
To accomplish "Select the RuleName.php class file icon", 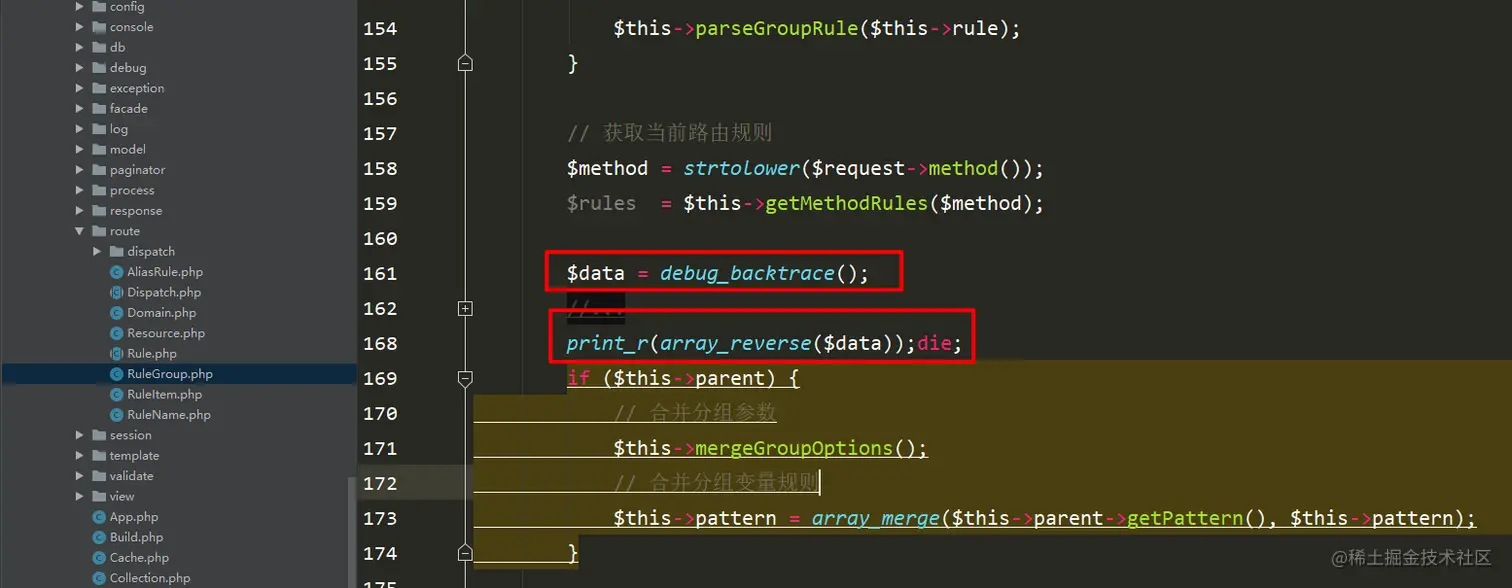I will pos(116,414).
